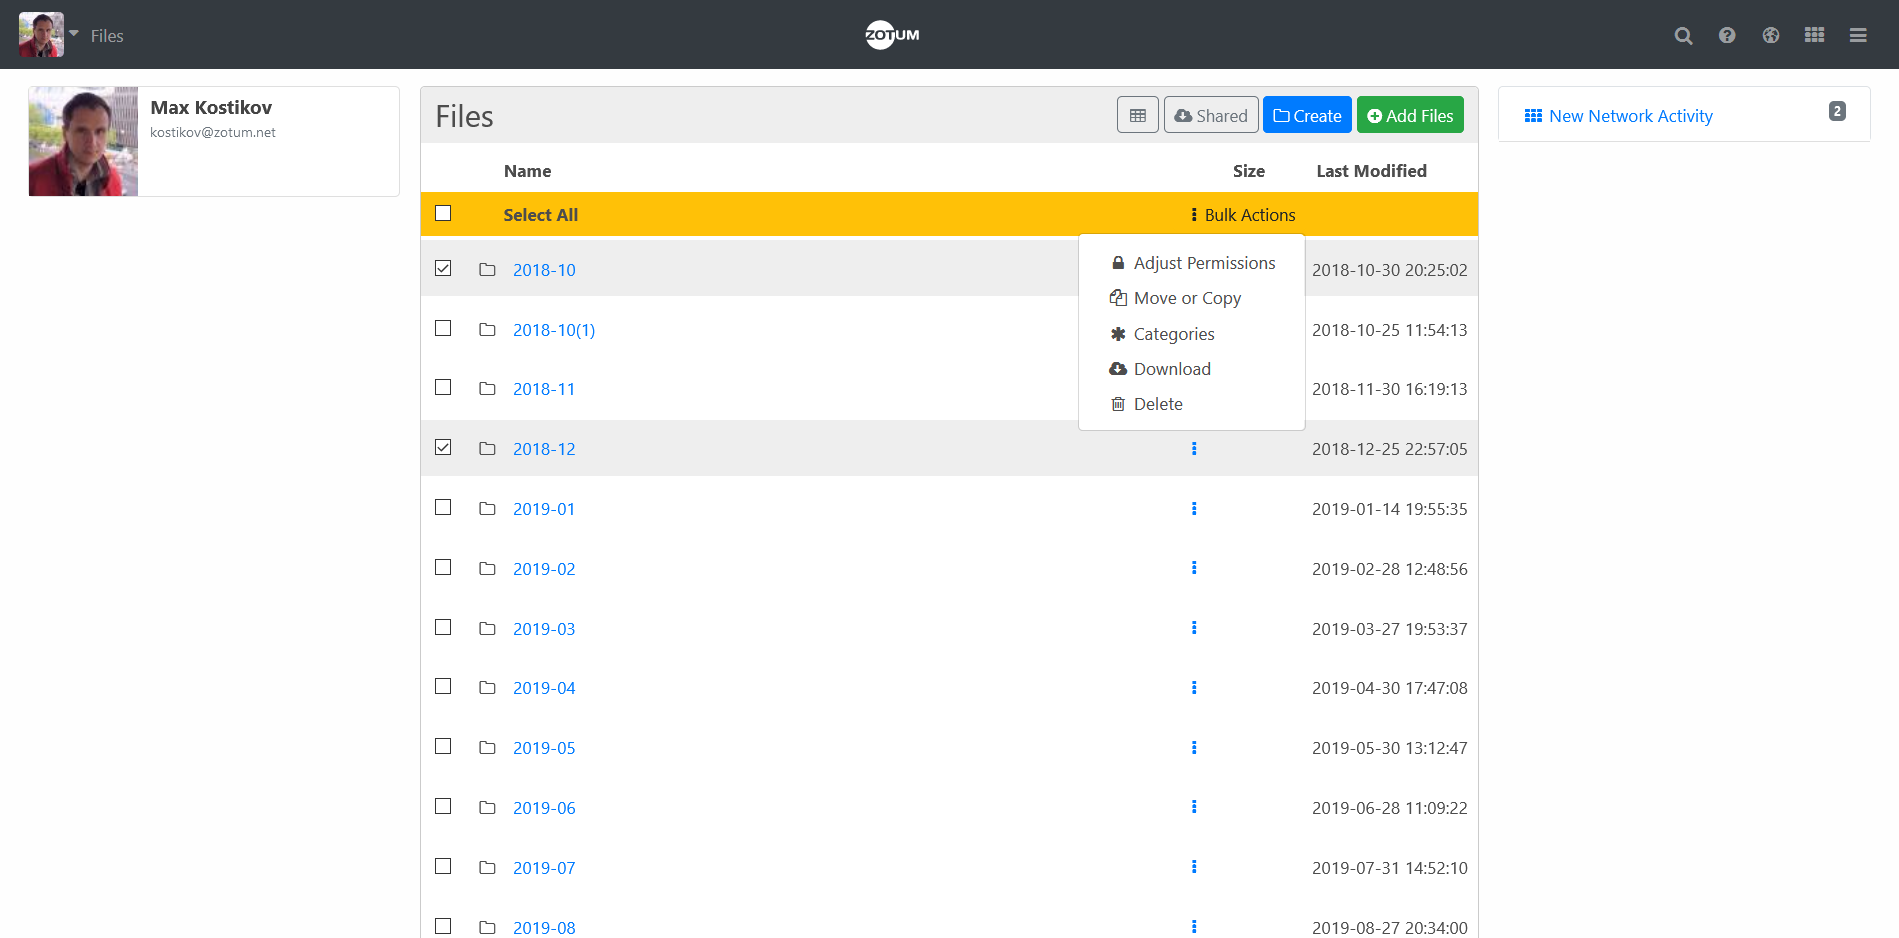This screenshot has width=1899, height=938.
Task: Open the three-dot menu for 2019-02
Action: [1194, 568]
